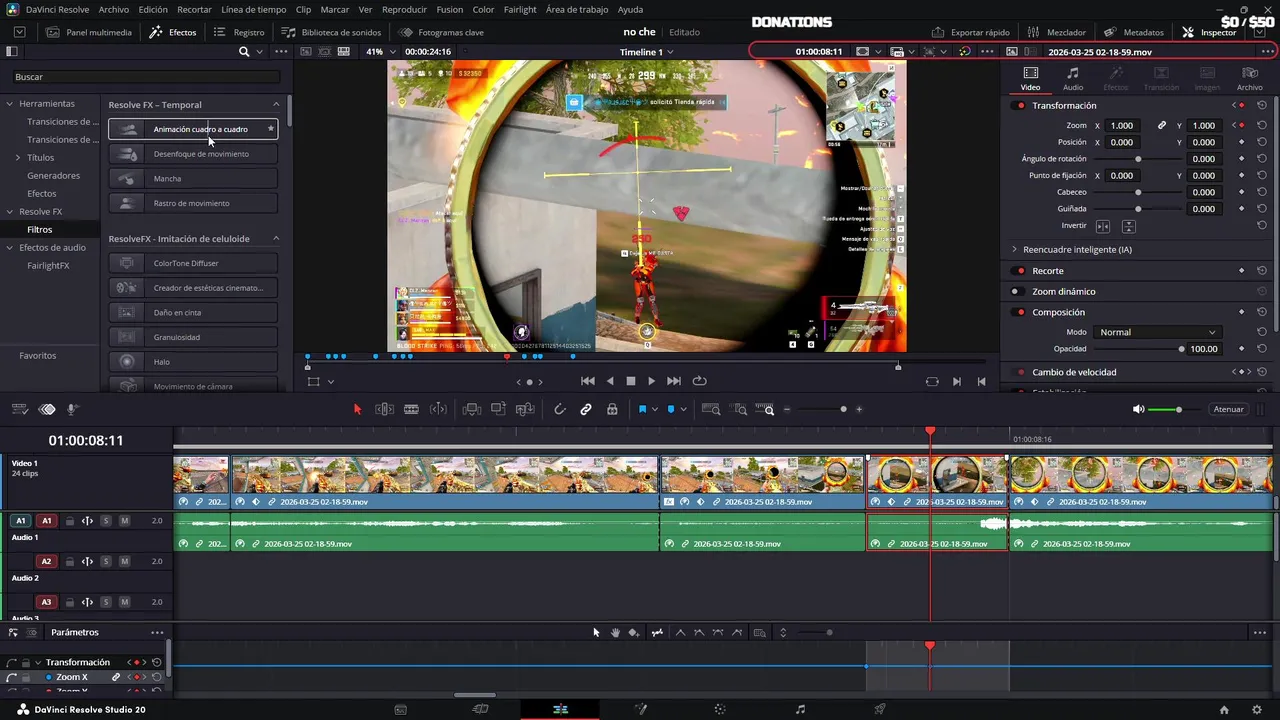Image resolution: width=1280 pixels, height=720 pixels.
Task: Flip image vertically Invertir icon
Action: pyautogui.click(x=1128, y=226)
